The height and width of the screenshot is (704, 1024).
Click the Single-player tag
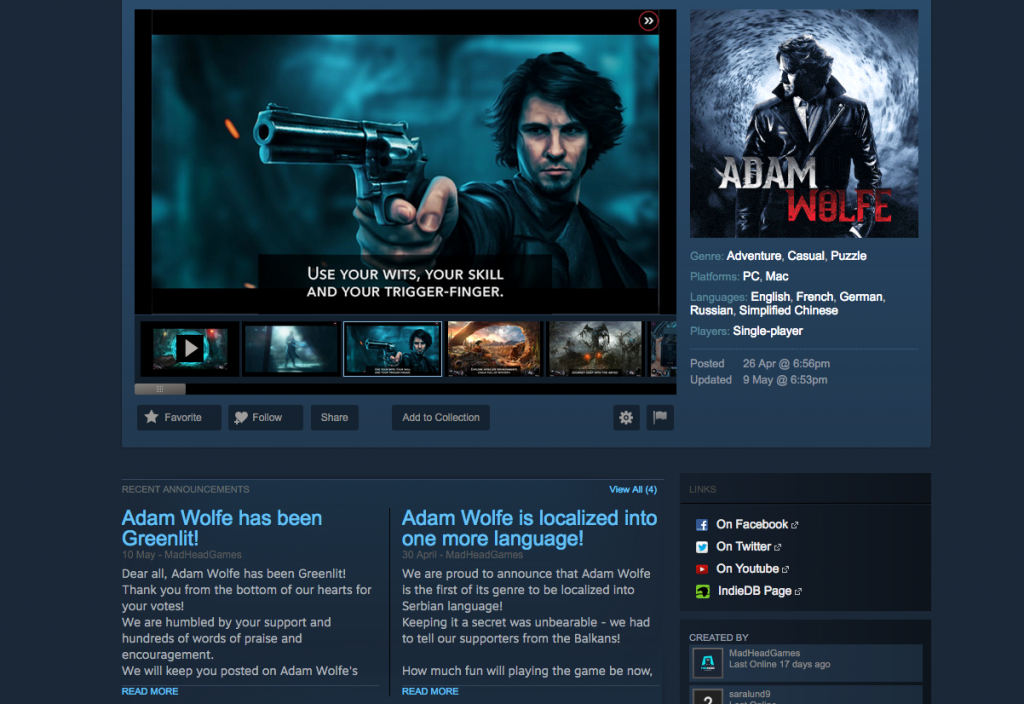(767, 331)
